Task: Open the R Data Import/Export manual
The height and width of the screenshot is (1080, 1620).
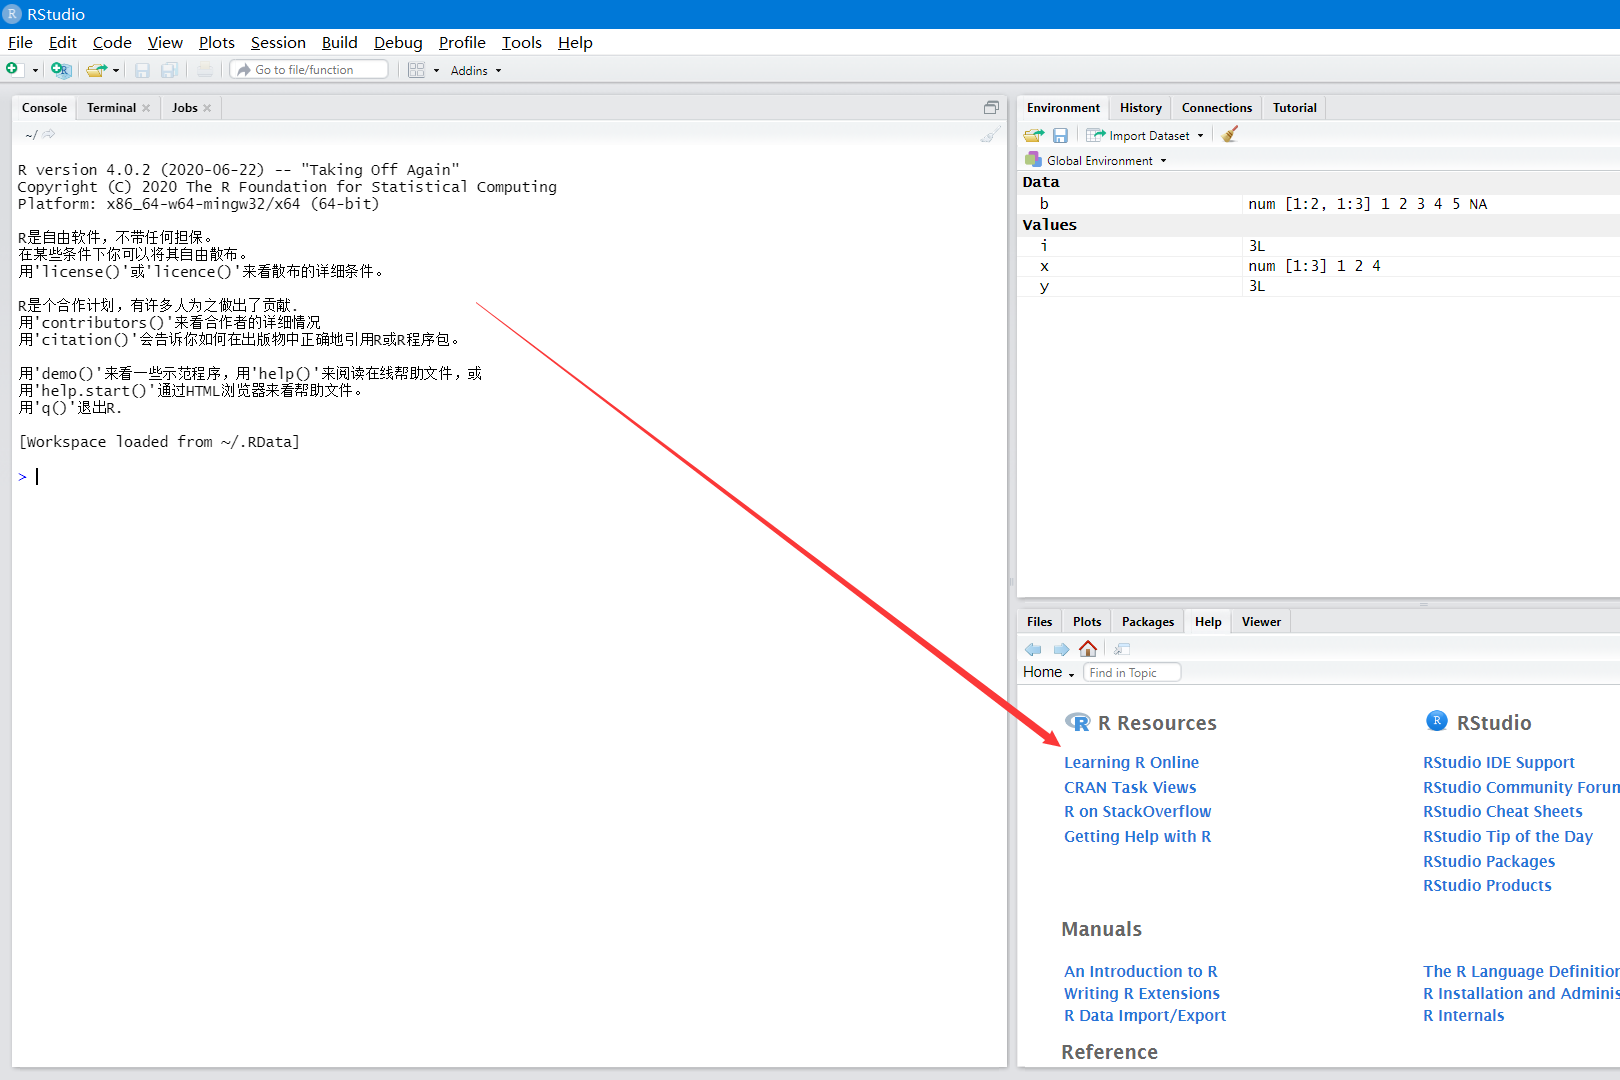Action: (1145, 1015)
